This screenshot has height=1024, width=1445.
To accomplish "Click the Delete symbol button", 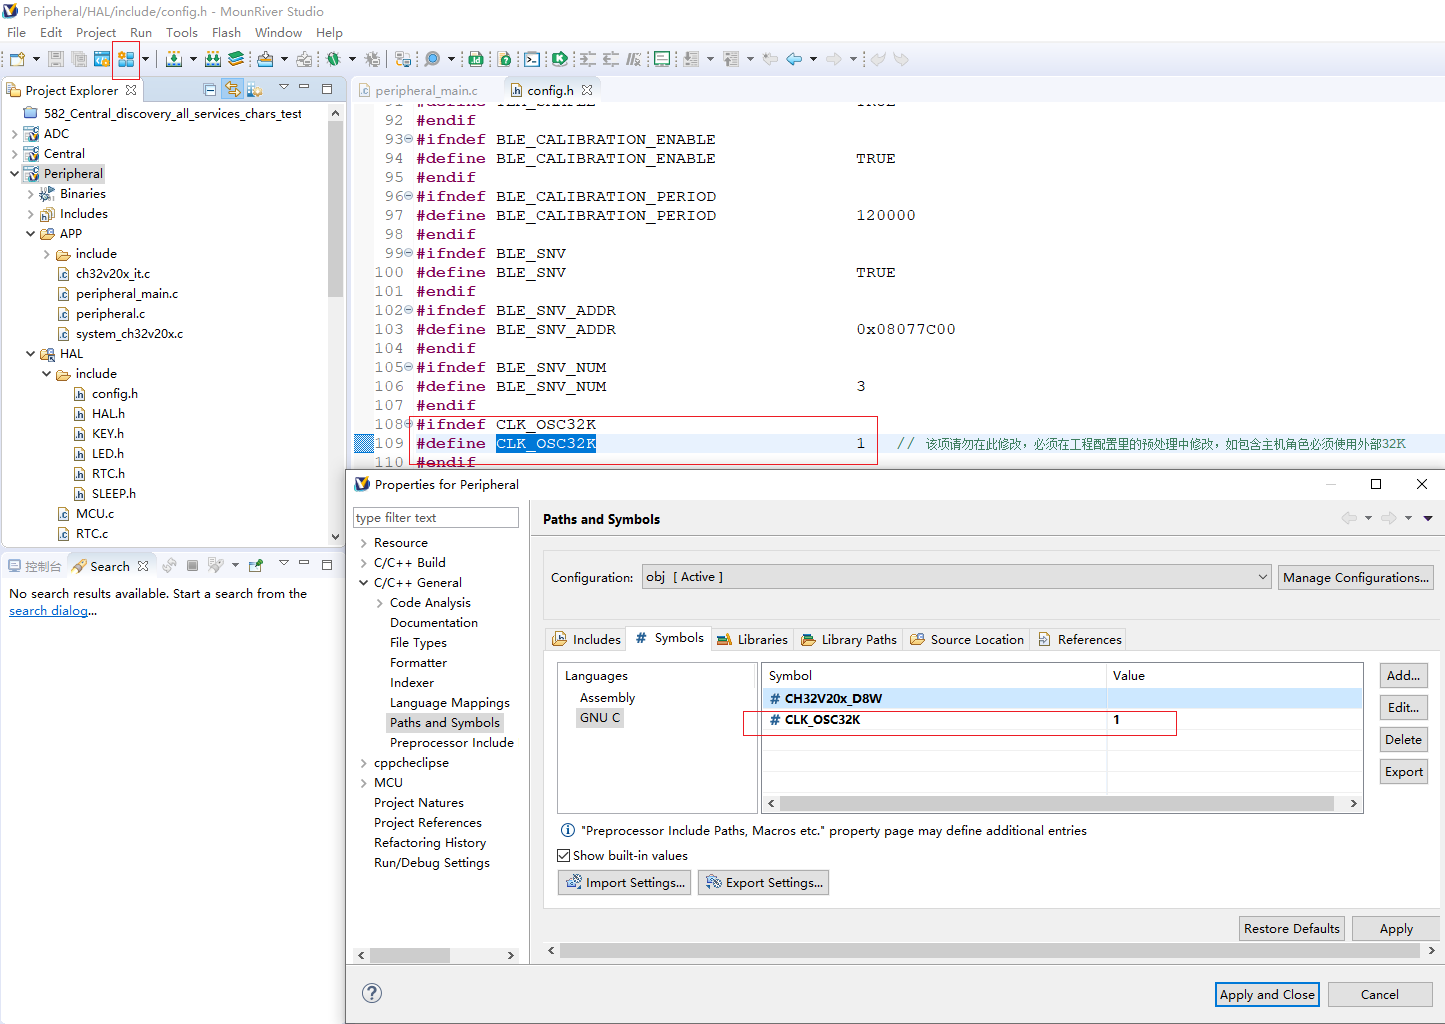I will [1403, 740].
